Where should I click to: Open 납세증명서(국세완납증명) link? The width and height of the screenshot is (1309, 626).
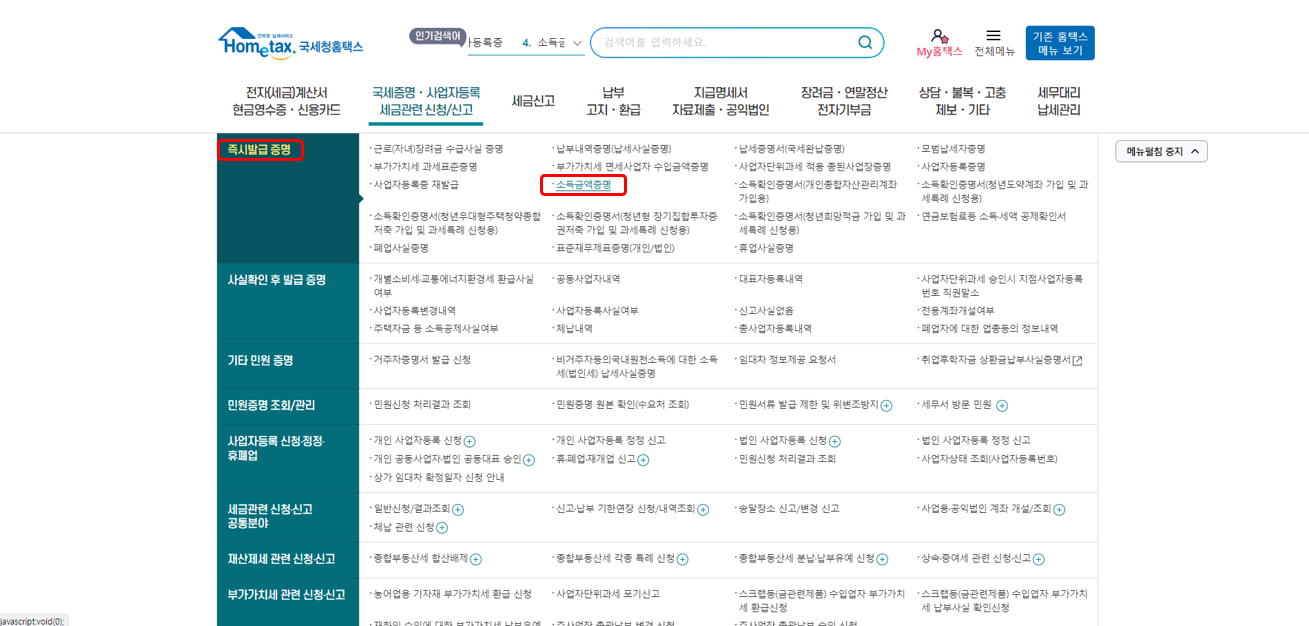pyautogui.click(x=792, y=149)
